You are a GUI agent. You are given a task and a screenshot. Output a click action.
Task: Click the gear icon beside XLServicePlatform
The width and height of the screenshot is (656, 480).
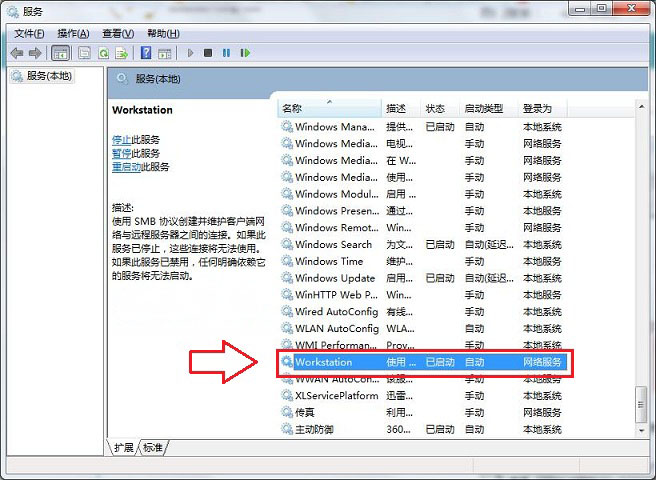pyautogui.click(x=287, y=395)
